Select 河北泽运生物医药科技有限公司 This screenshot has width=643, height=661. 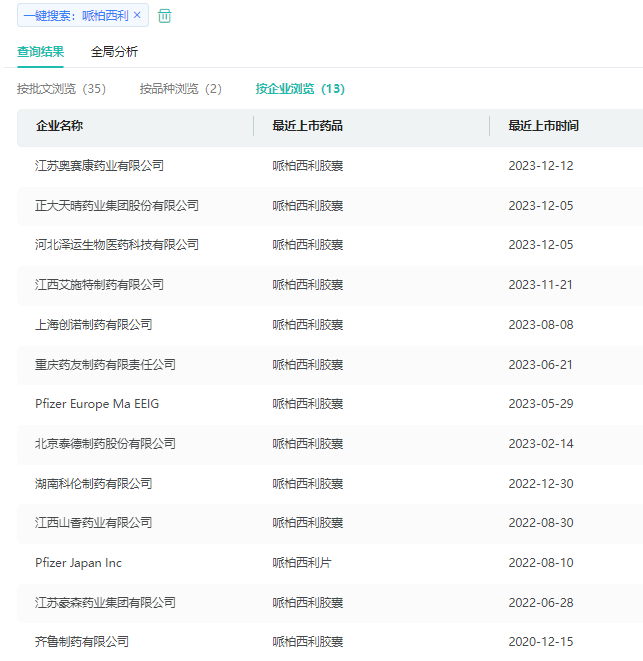coord(117,245)
